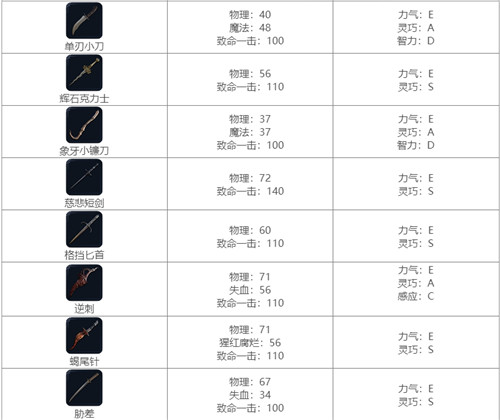
Task: Click the 逆刺 red weapon icon
Action: [x=84, y=283]
